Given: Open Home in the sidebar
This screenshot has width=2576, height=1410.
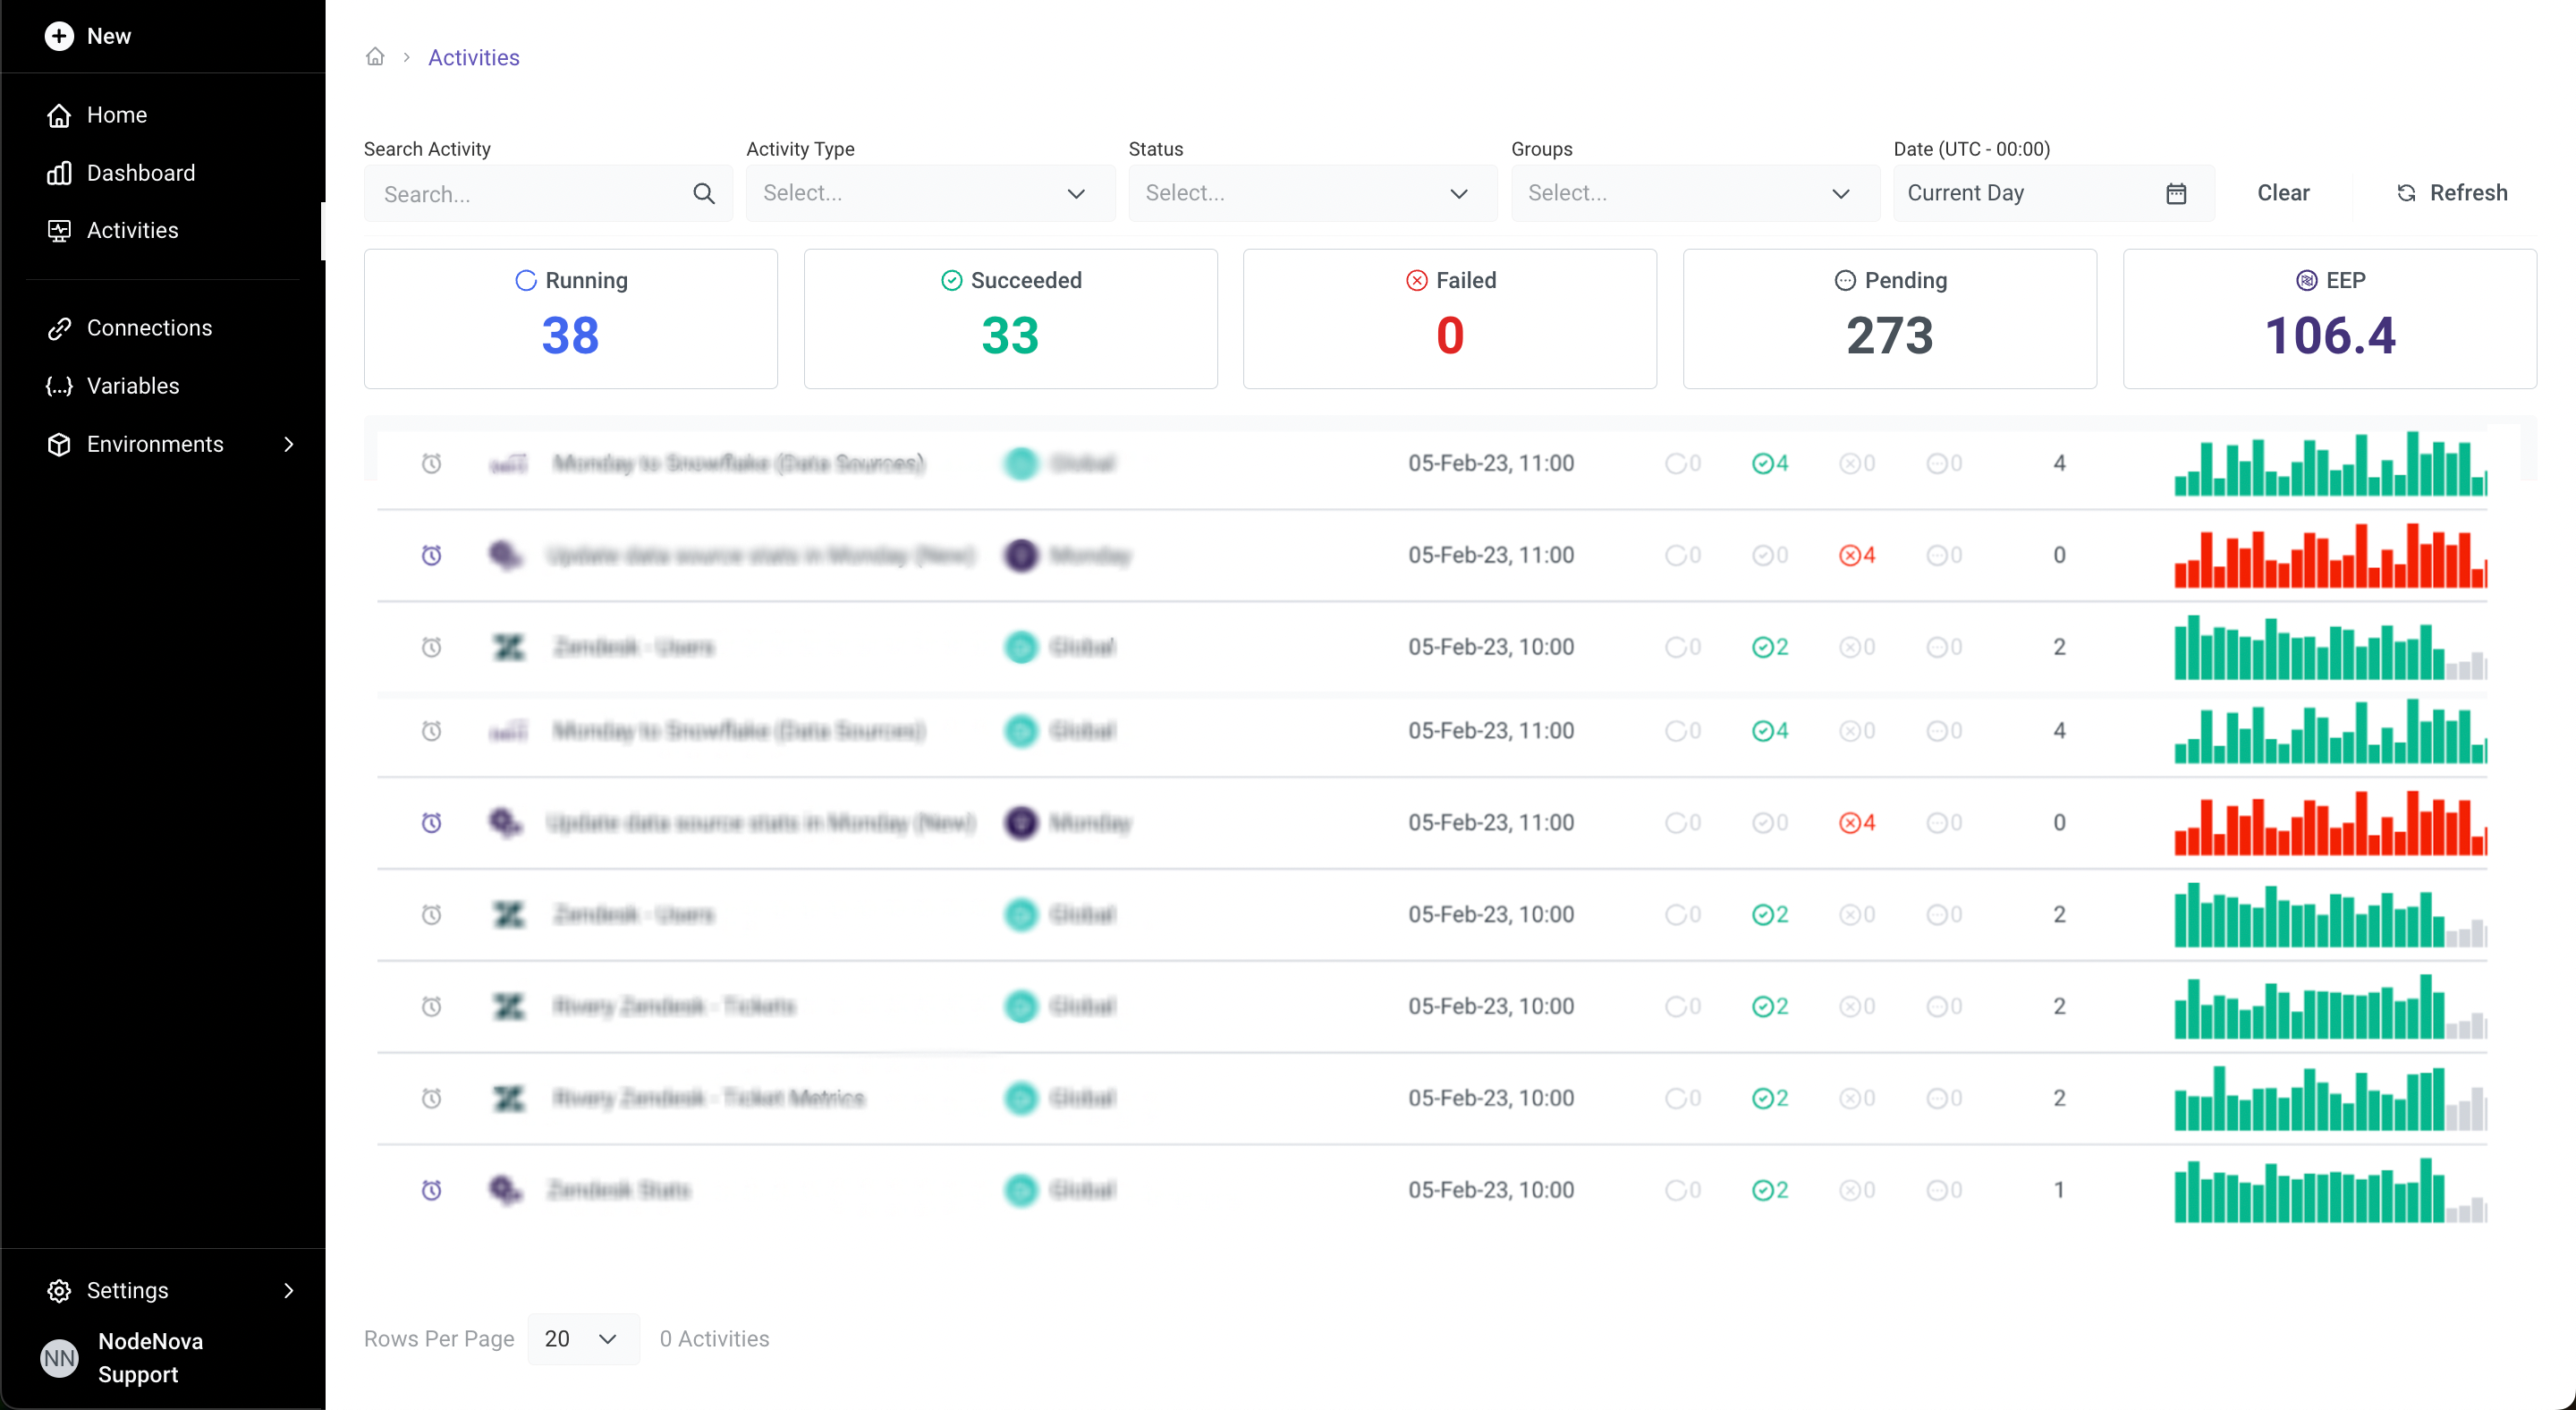Looking at the screenshot, I should coord(116,115).
